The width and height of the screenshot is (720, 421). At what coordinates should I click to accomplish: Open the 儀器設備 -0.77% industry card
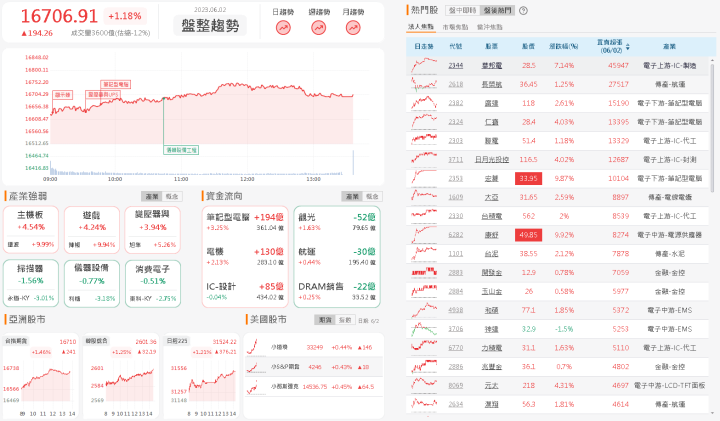[x=92, y=283]
